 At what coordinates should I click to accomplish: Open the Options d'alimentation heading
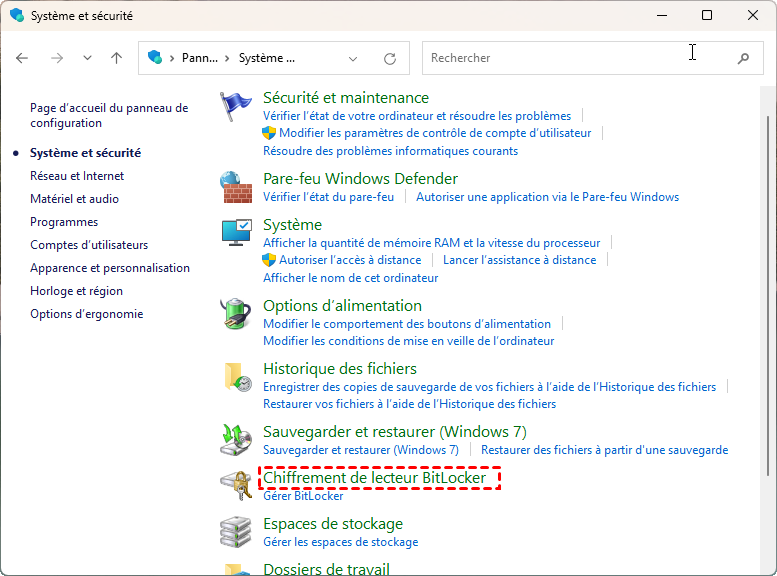point(342,305)
